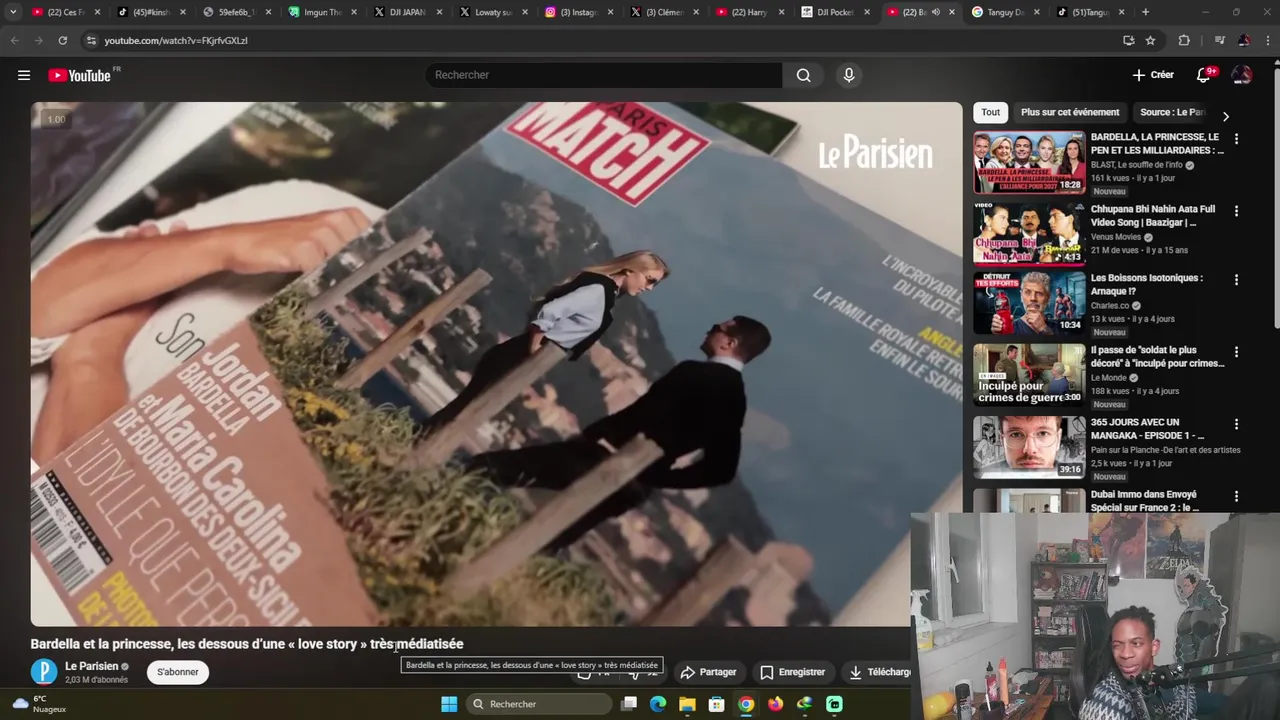Launch Microsoft Edge from the taskbar
This screenshot has height=720, width=1280.
click(x=658, y=704)
